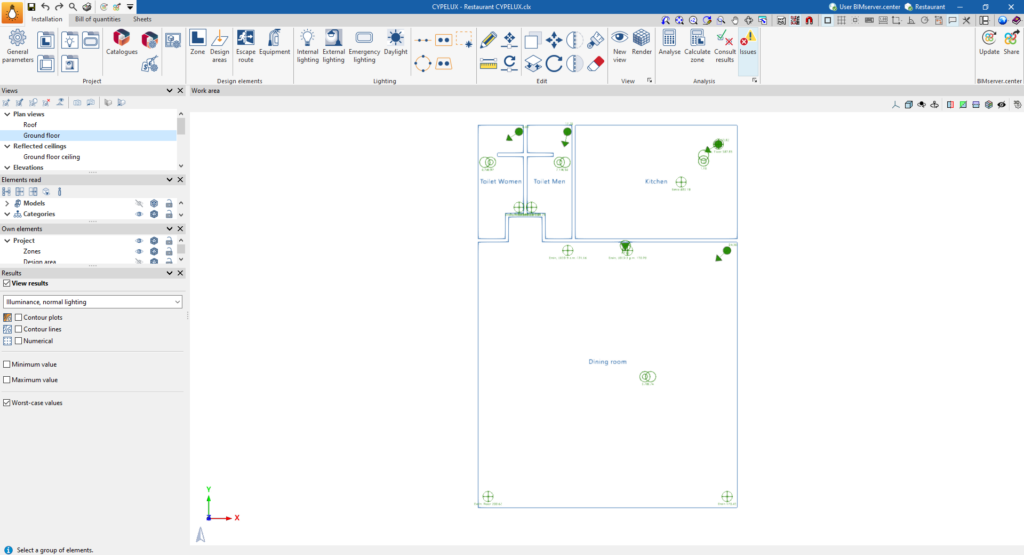The height and width of the screenshot is (555, 1024).
Task: Collapse the Plan views tree node
Action: 7,114
